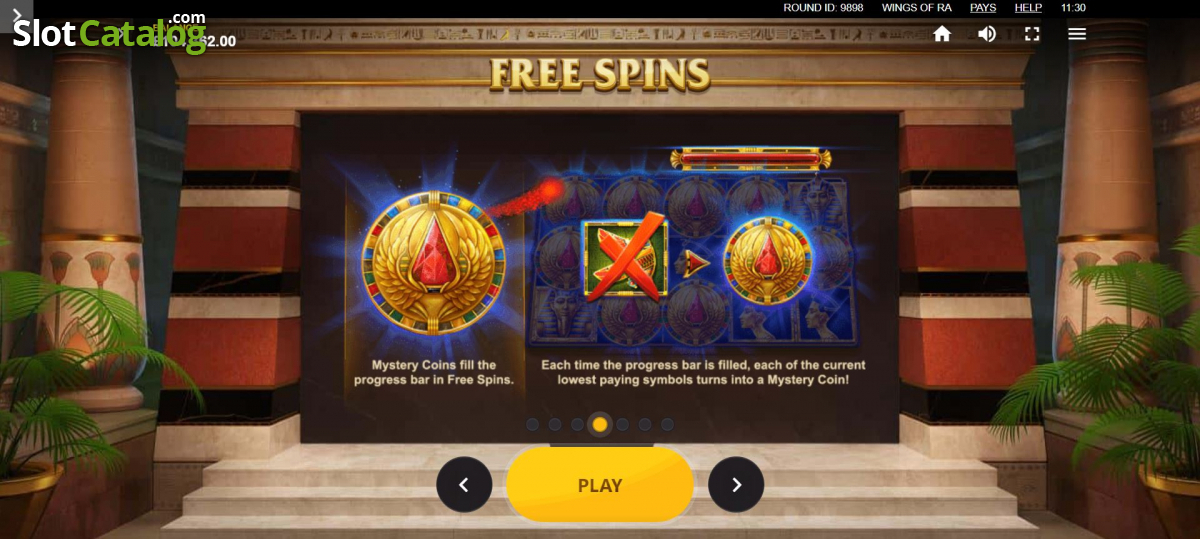Open the PAYS link
1200x539 pixels.
pyautogui.click(x=983, y=7)
